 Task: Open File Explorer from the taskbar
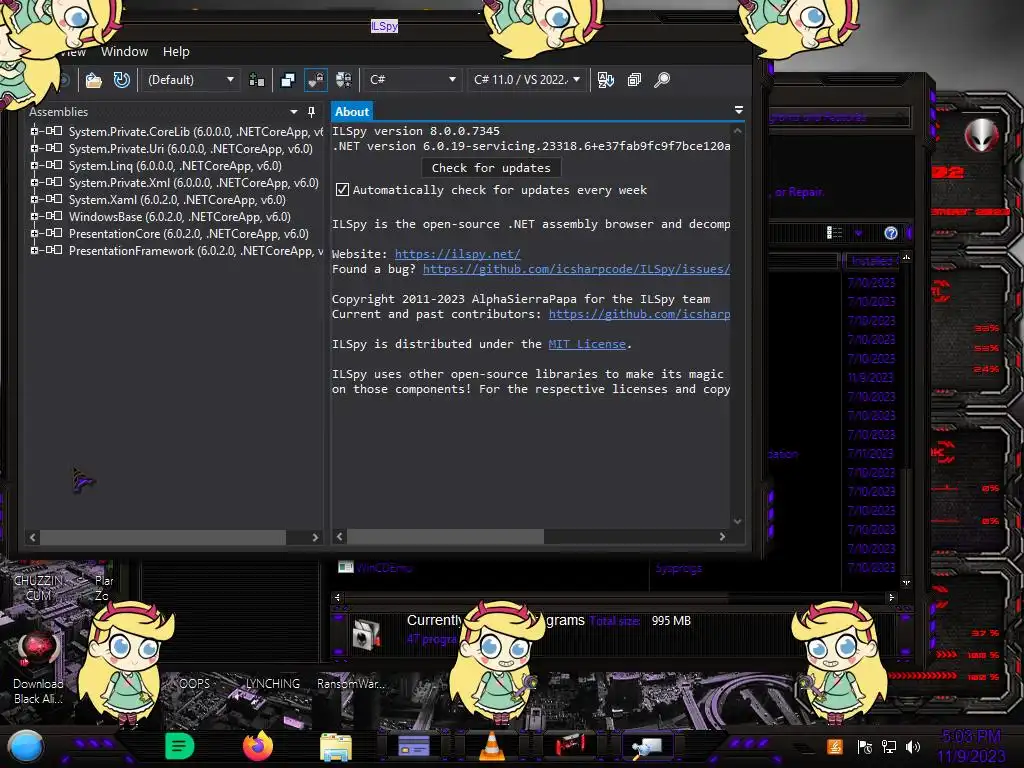point(336,746)
